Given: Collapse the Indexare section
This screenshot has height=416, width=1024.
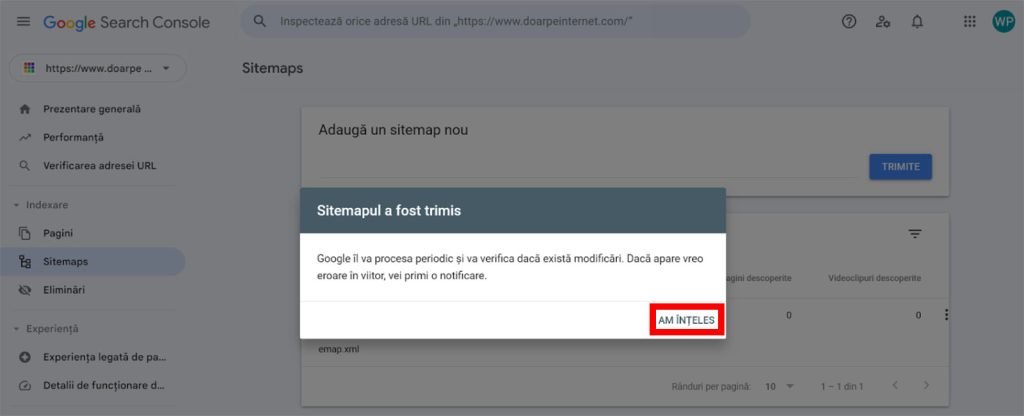Looking at the screenshot, I should click(40, 205).
